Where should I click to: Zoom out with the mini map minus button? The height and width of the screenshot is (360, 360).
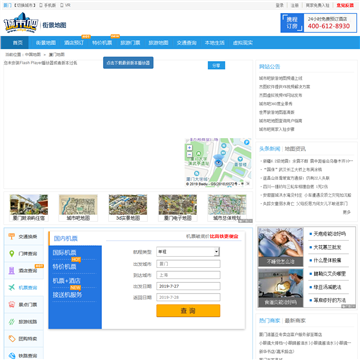tap(189, 154)
